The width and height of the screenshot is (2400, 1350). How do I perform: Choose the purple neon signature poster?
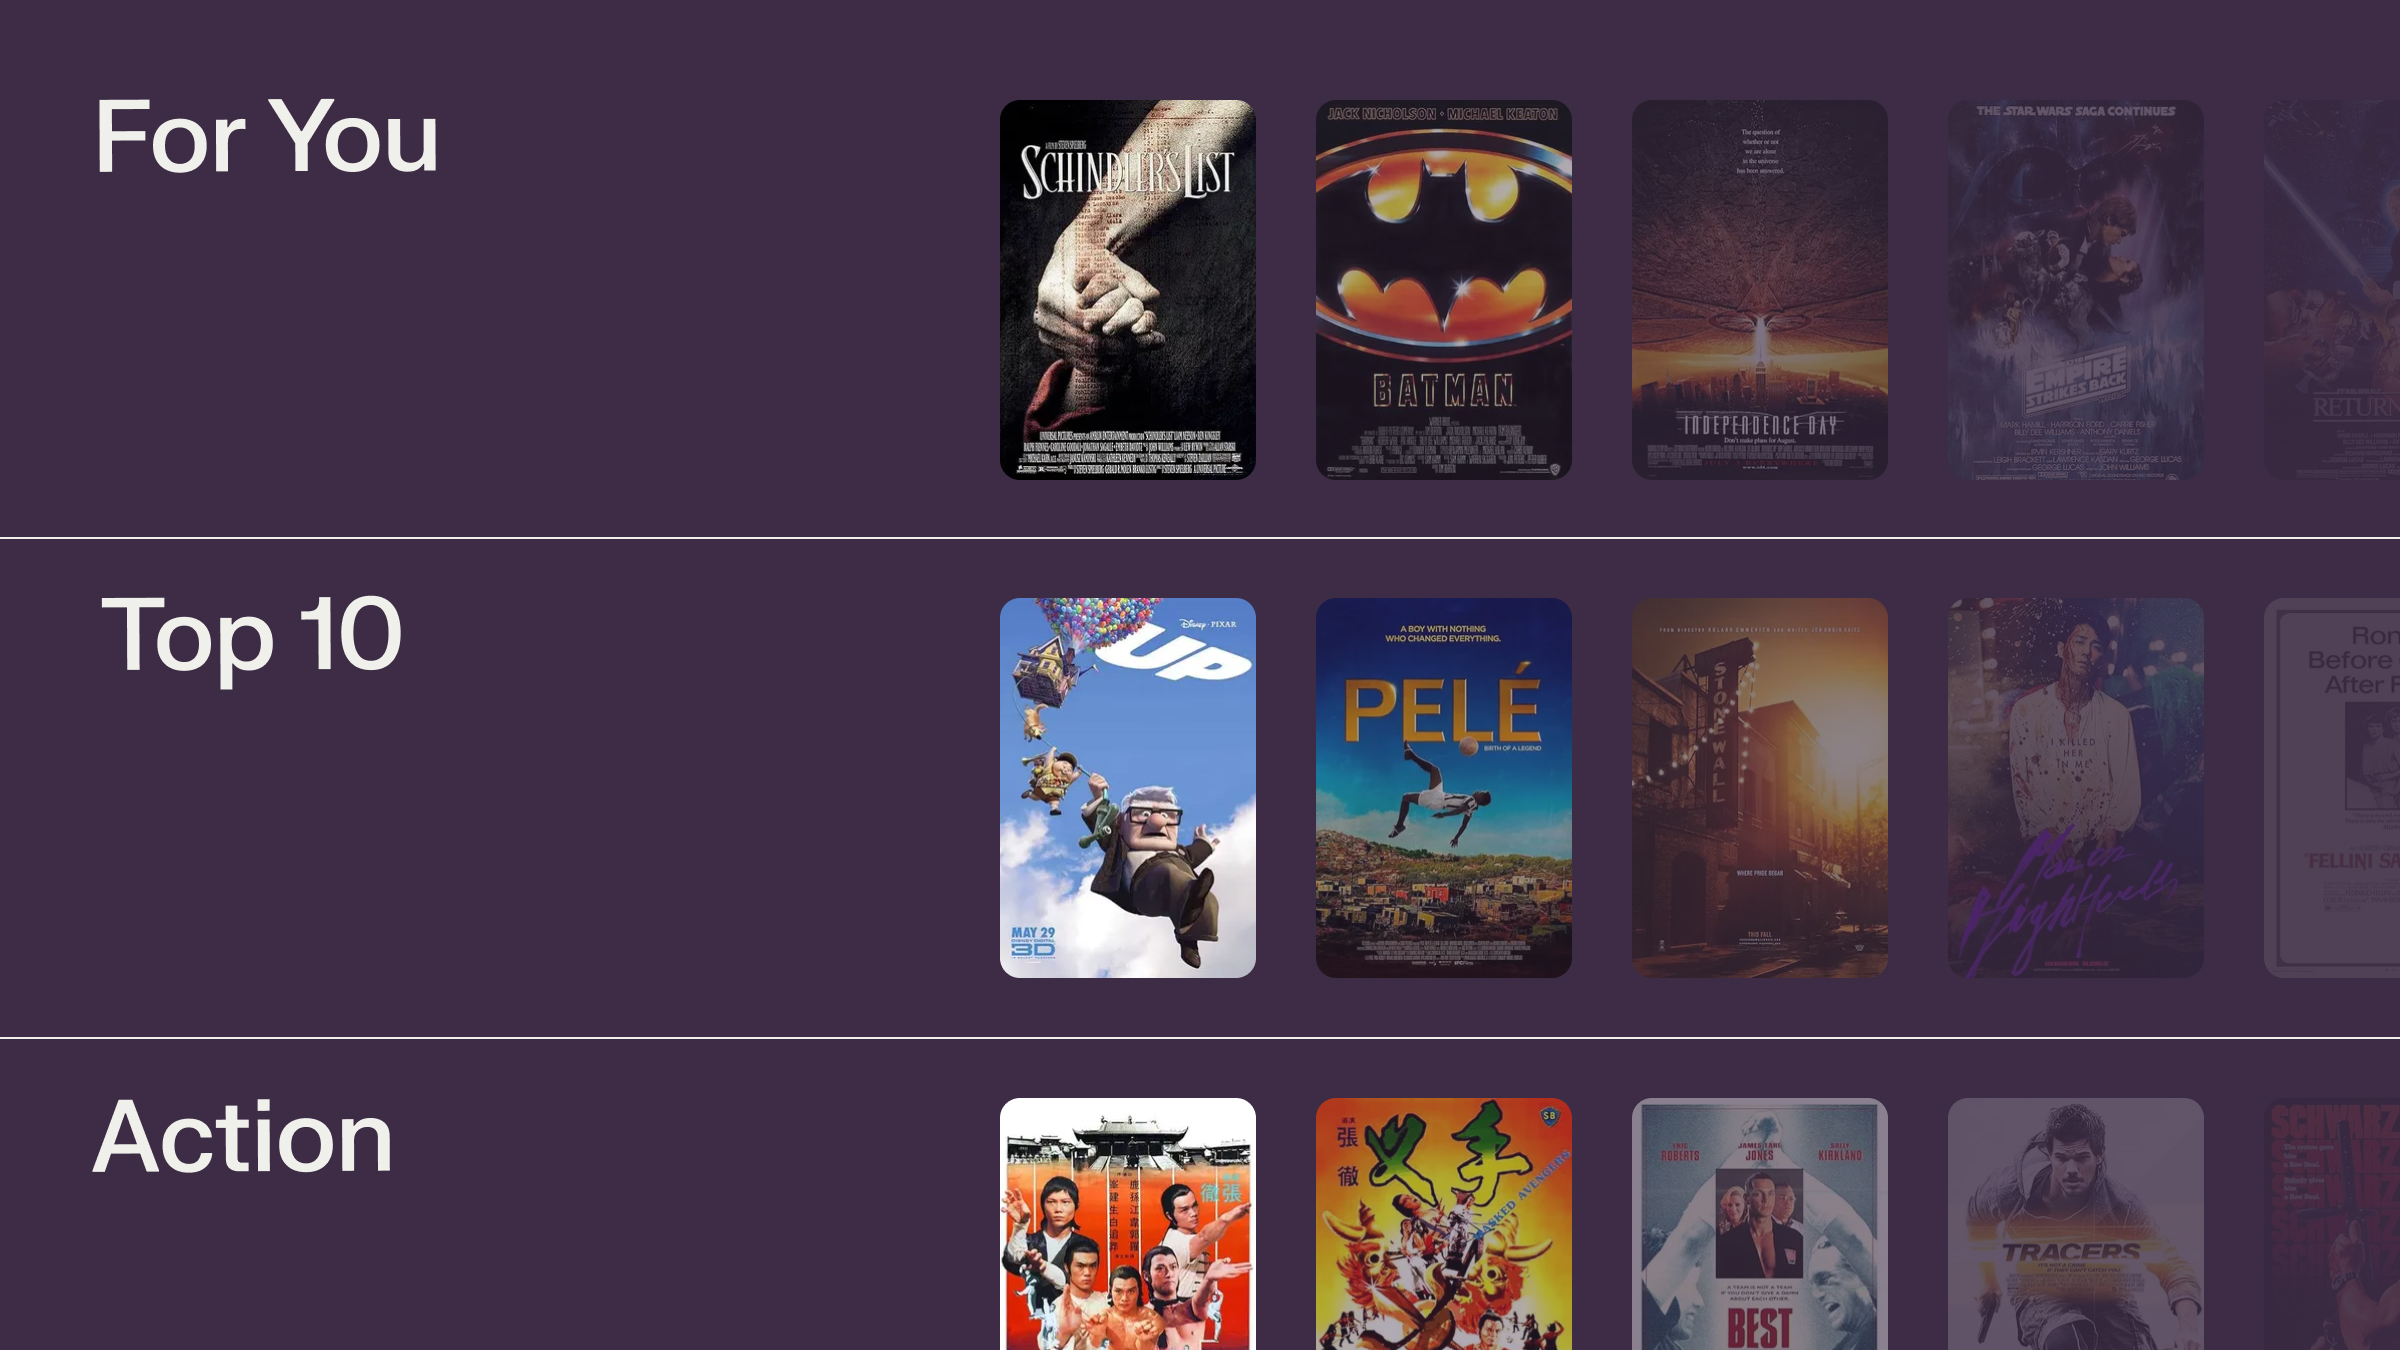pyautogui.click(x=2075, y=787)
